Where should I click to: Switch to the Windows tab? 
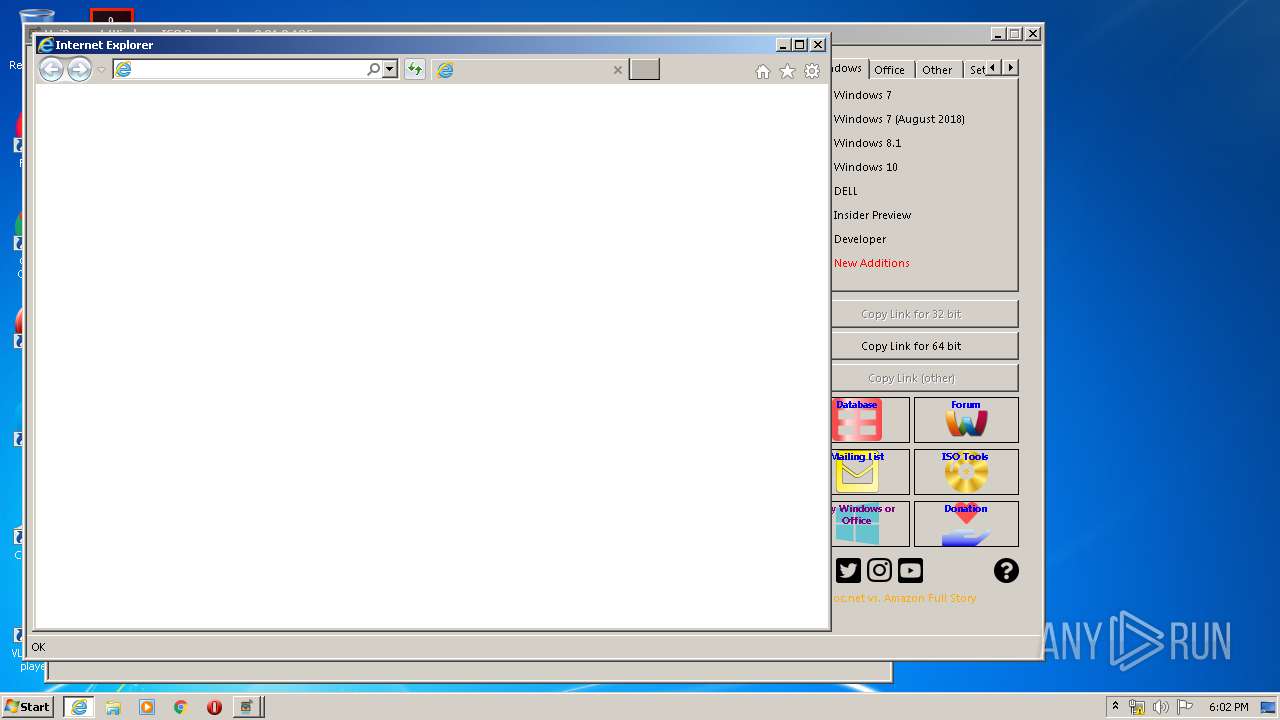[847, 68]
